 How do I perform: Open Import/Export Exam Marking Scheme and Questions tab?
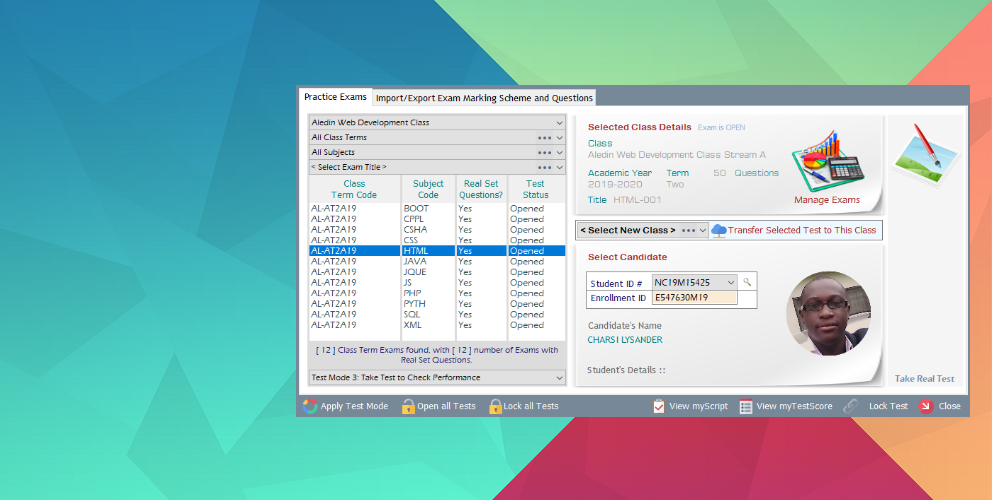[485, 98]
